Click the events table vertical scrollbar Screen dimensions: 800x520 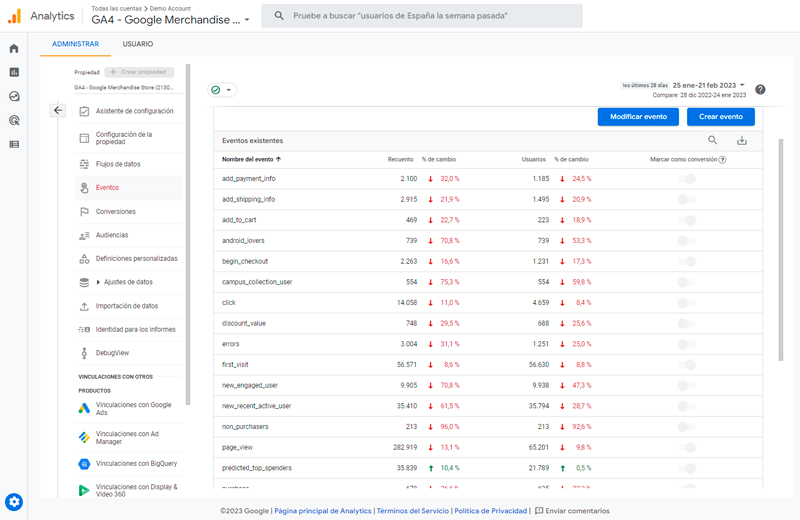781,250
